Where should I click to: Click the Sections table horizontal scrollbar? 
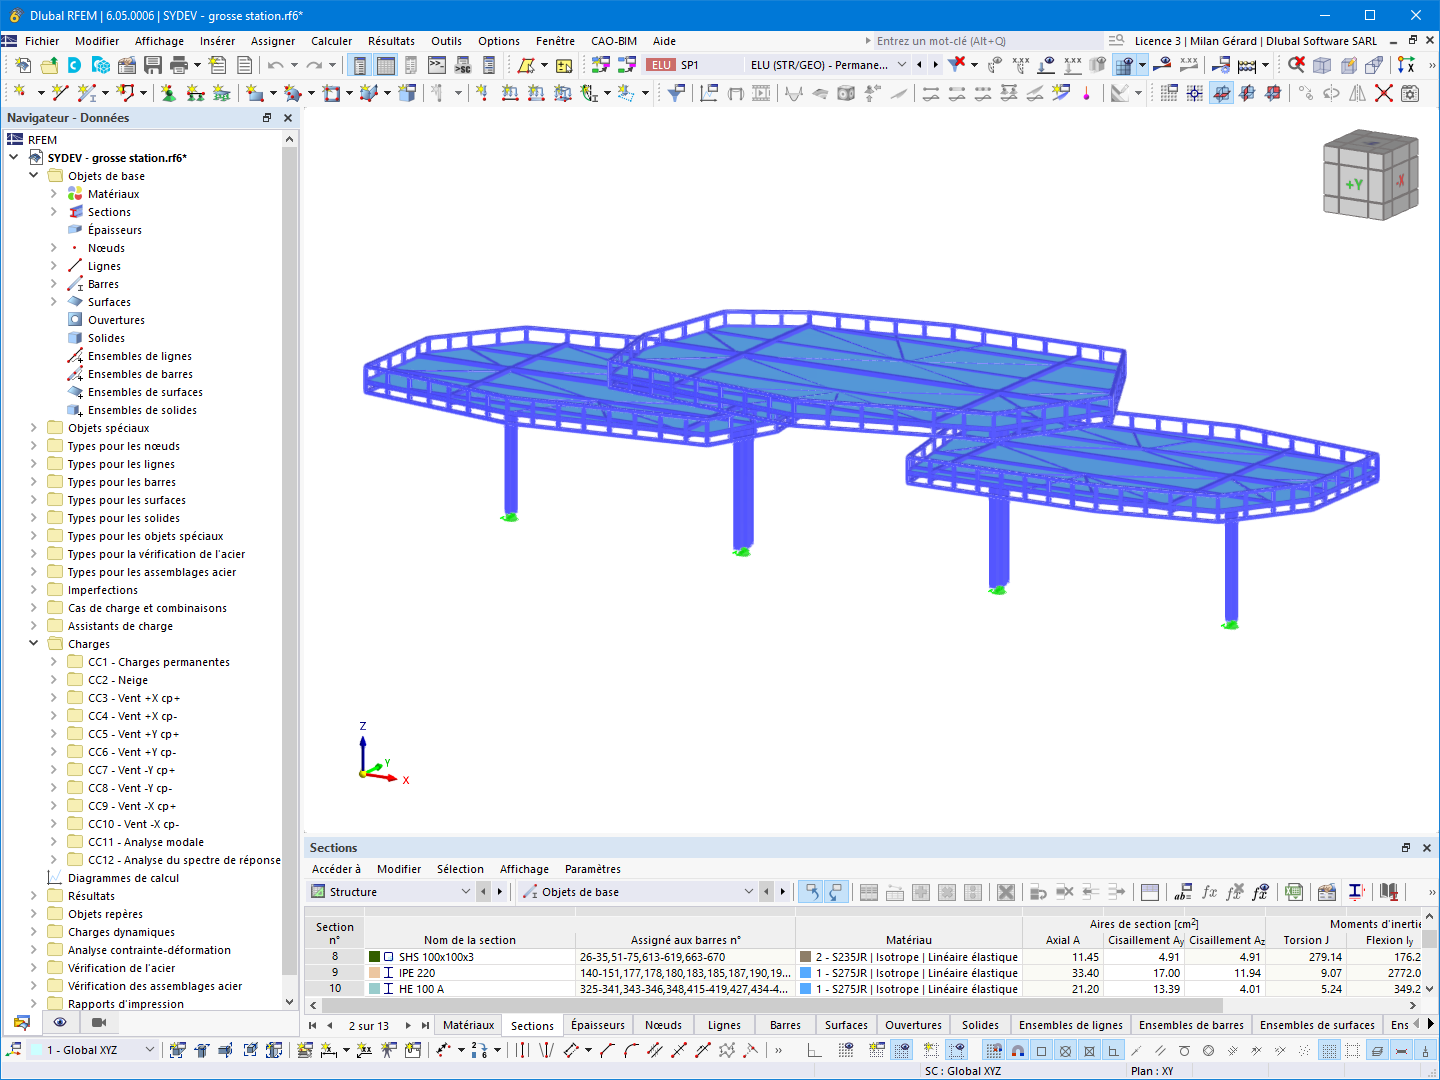(771, 1005)
